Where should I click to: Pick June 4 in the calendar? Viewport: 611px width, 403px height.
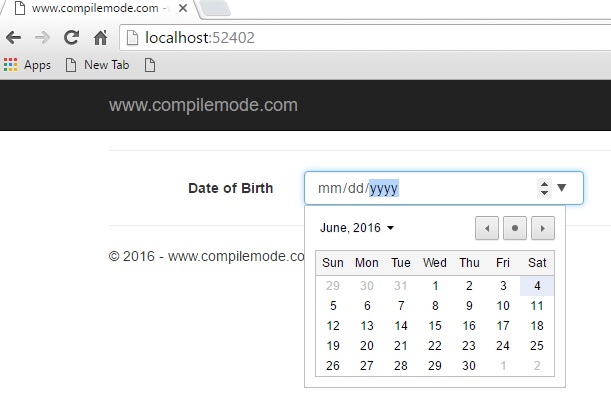[537, 285]
